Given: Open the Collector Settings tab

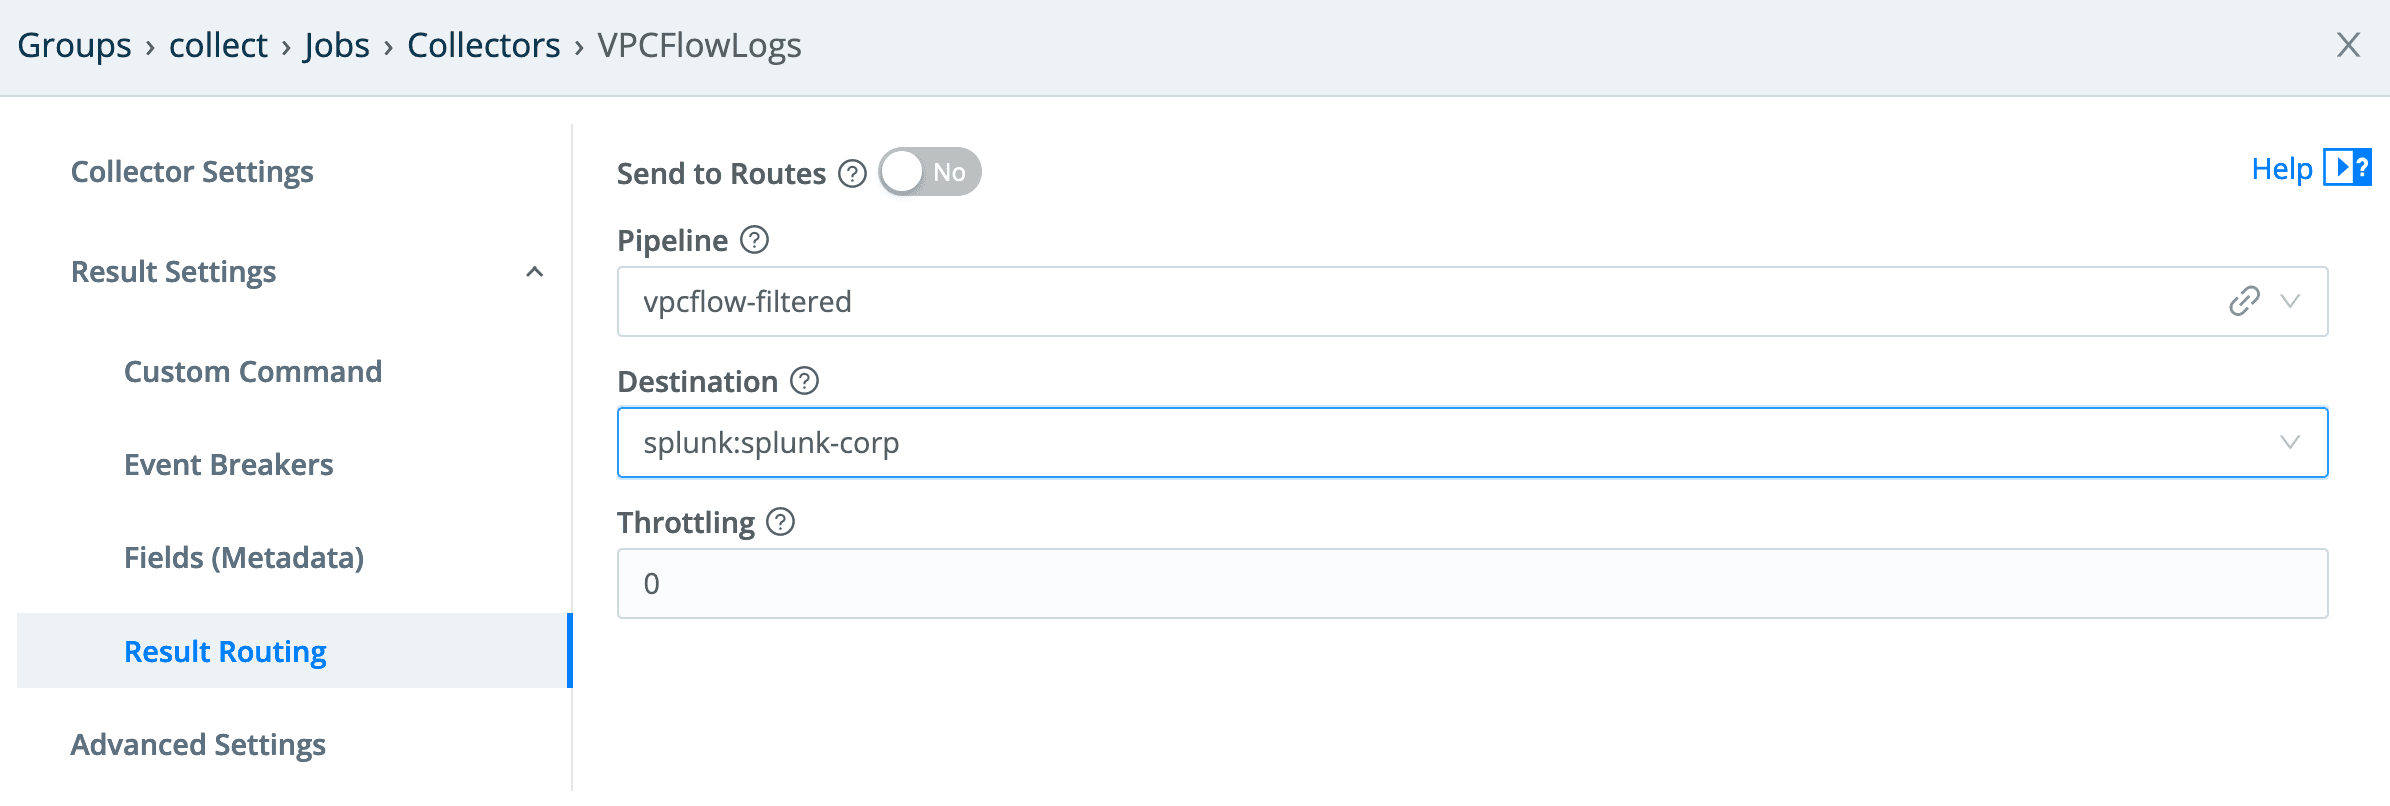Looking at the screenshot, I should (192, 172).
